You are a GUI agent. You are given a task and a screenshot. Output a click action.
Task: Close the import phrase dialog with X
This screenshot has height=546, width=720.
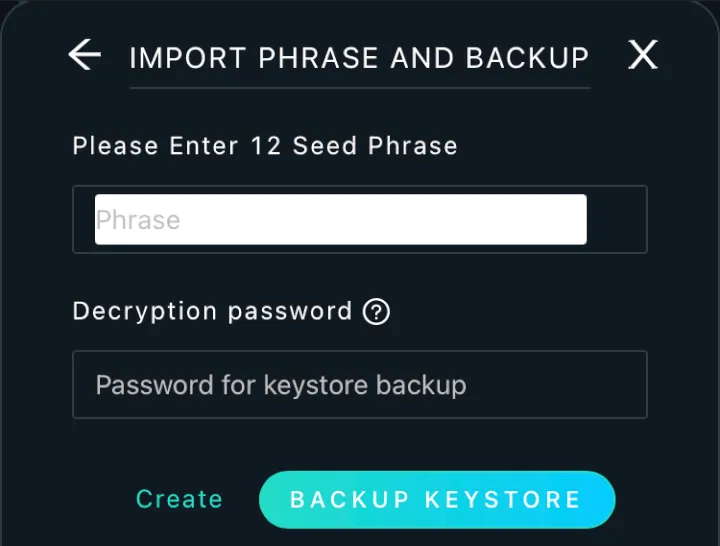click(643, 55)
